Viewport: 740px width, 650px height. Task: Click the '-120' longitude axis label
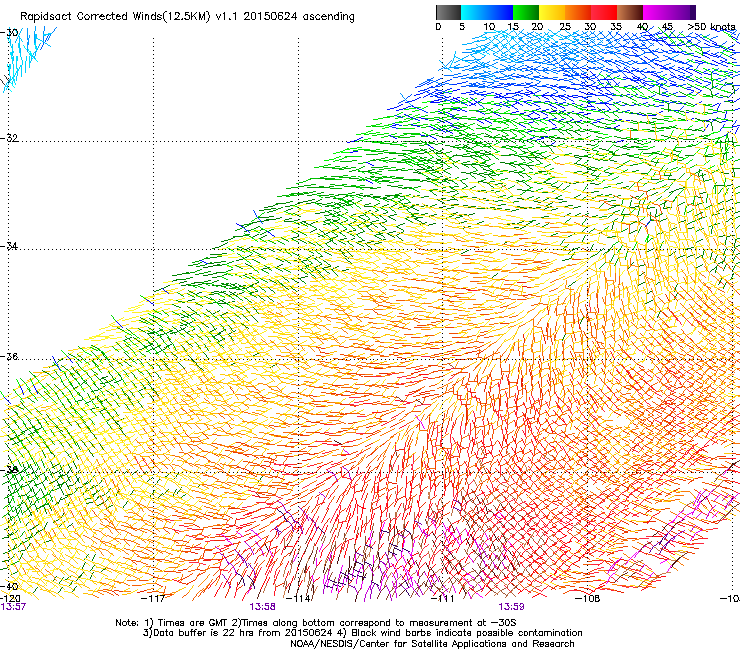(x=10, y=598)
